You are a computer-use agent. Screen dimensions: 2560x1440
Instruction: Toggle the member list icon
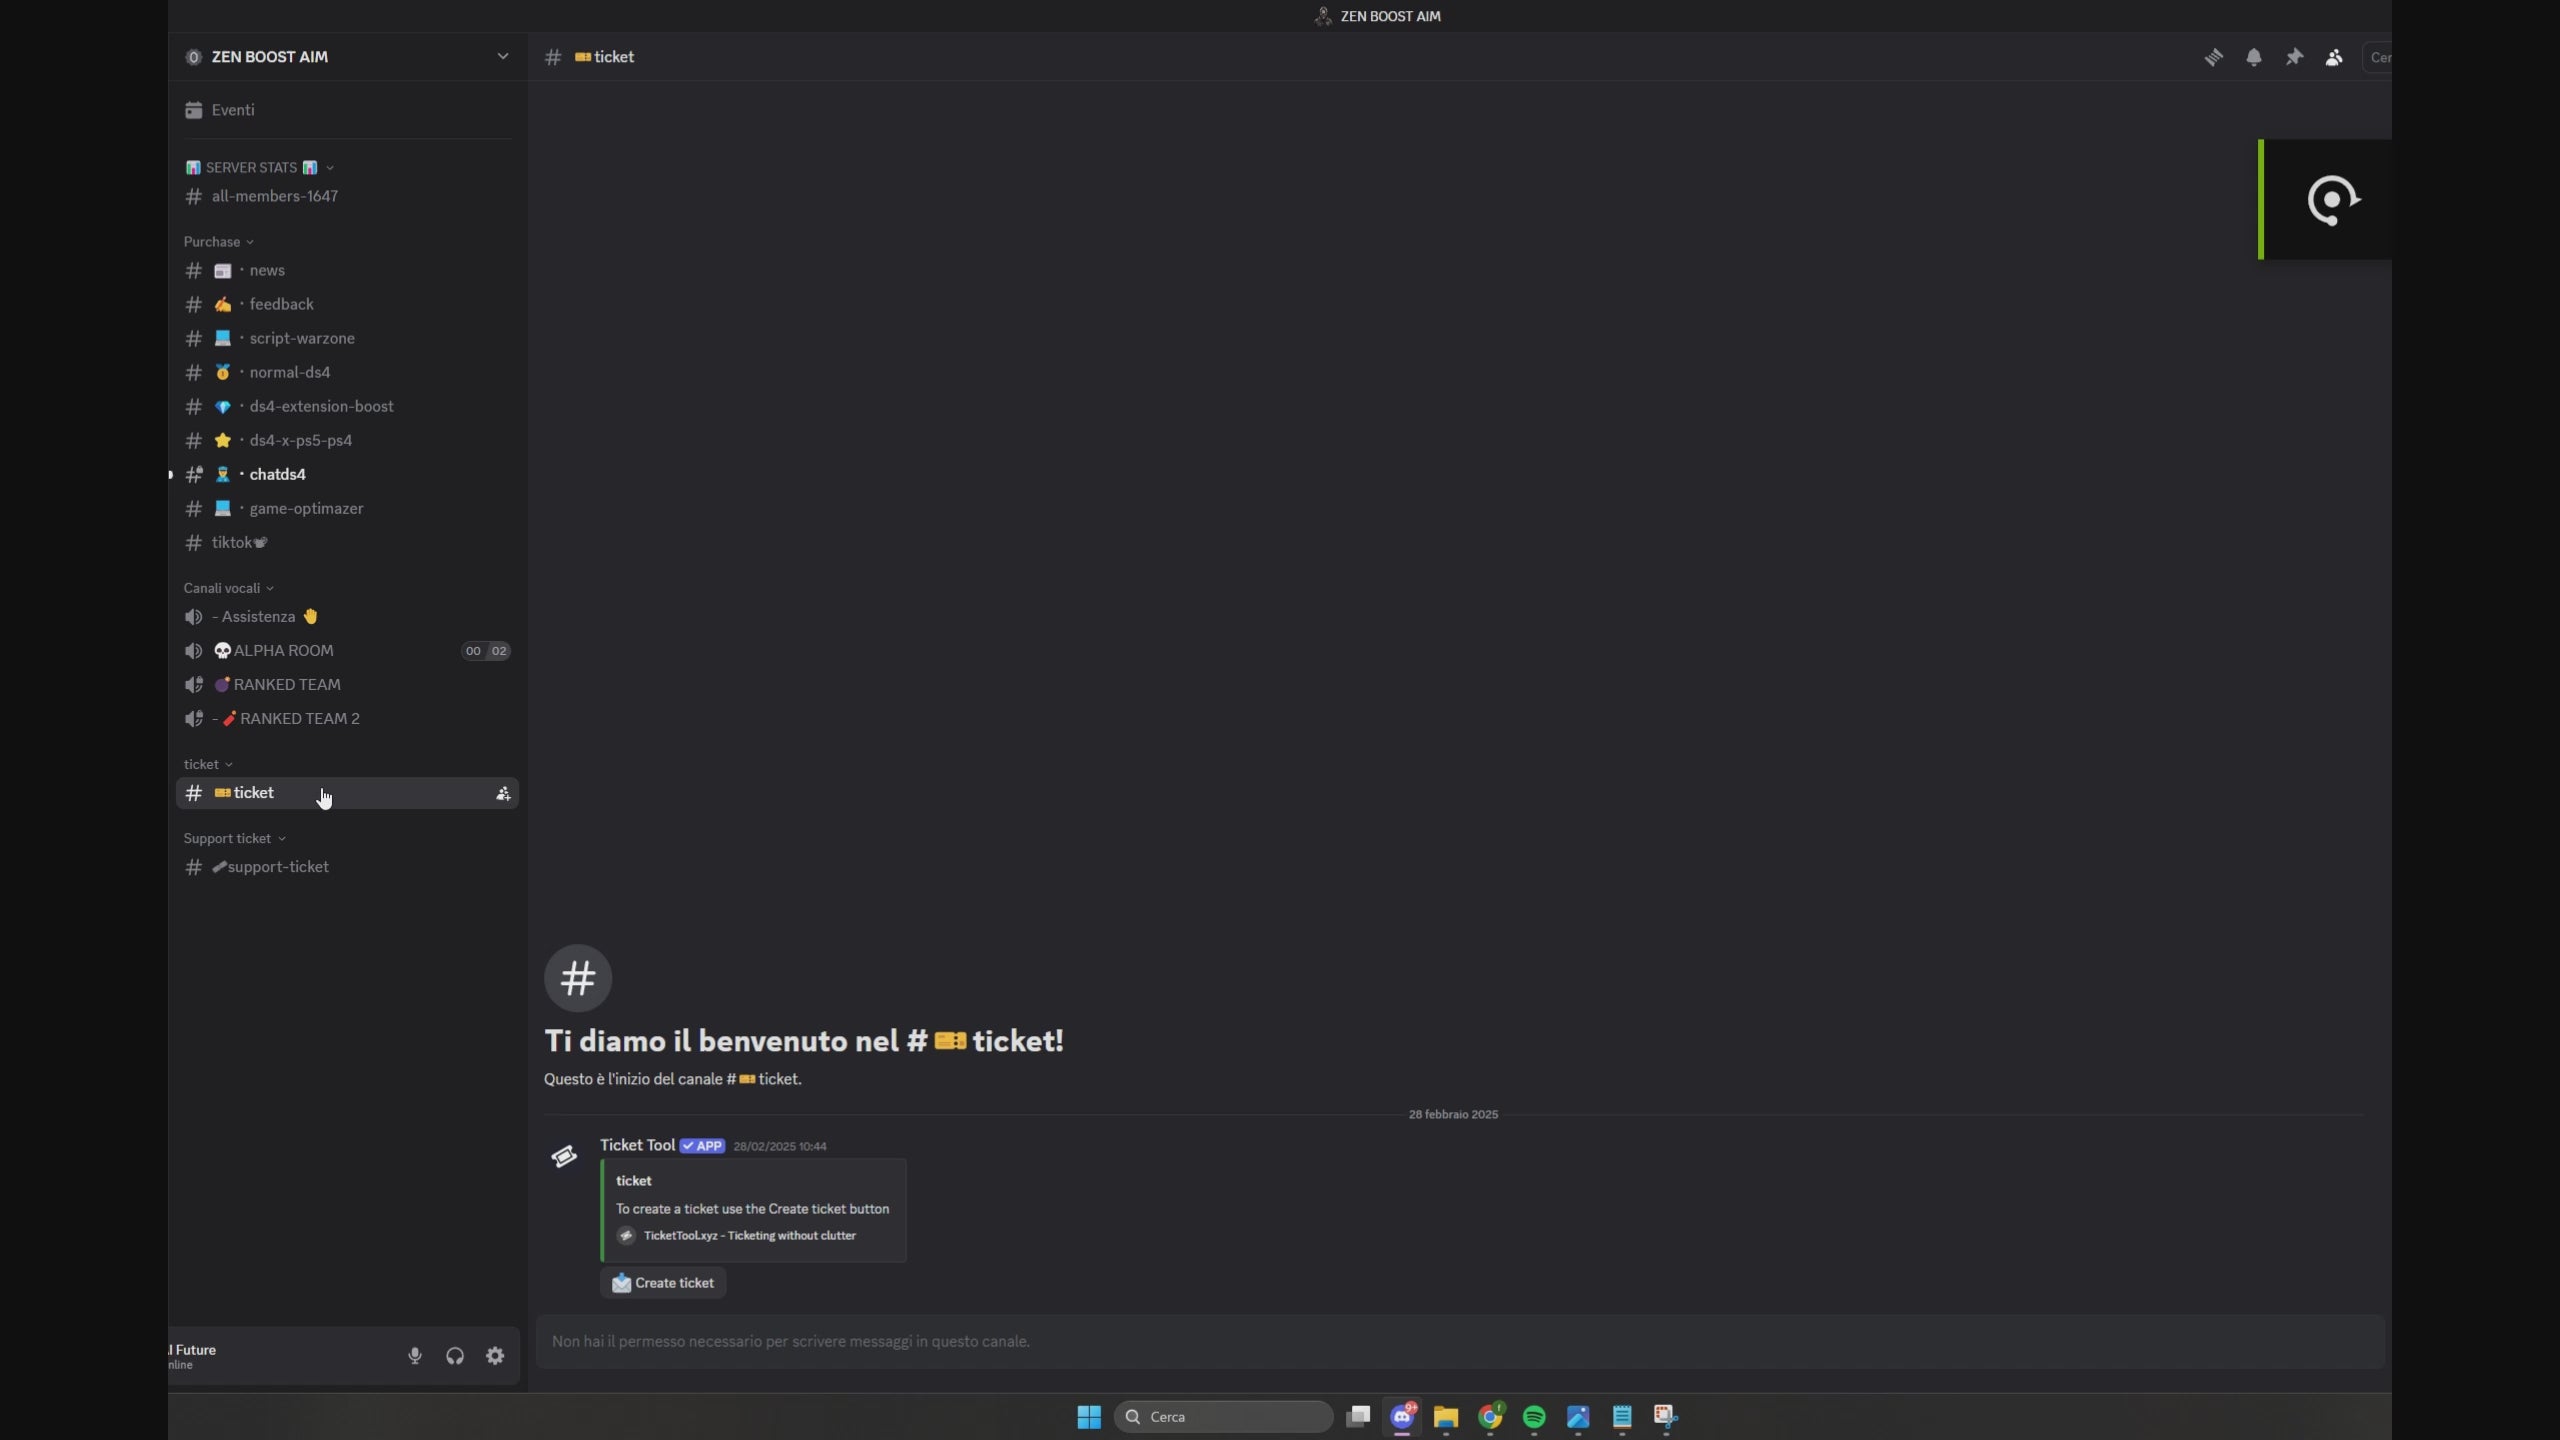point(2333,57)
